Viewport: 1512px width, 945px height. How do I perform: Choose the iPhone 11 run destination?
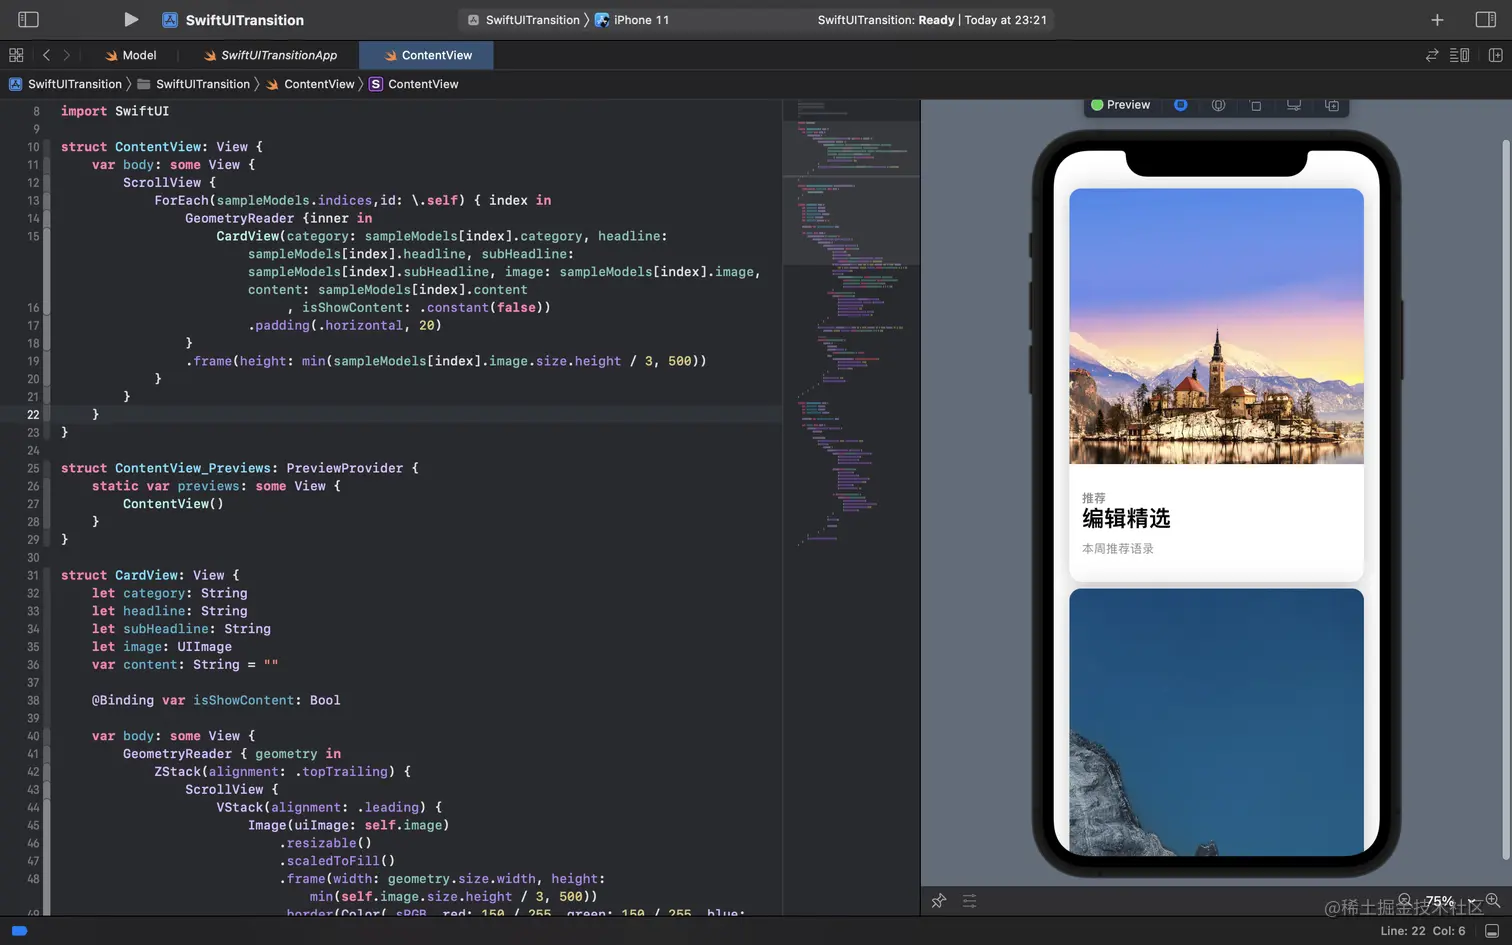pyautogui.click(x=632, y=20)
